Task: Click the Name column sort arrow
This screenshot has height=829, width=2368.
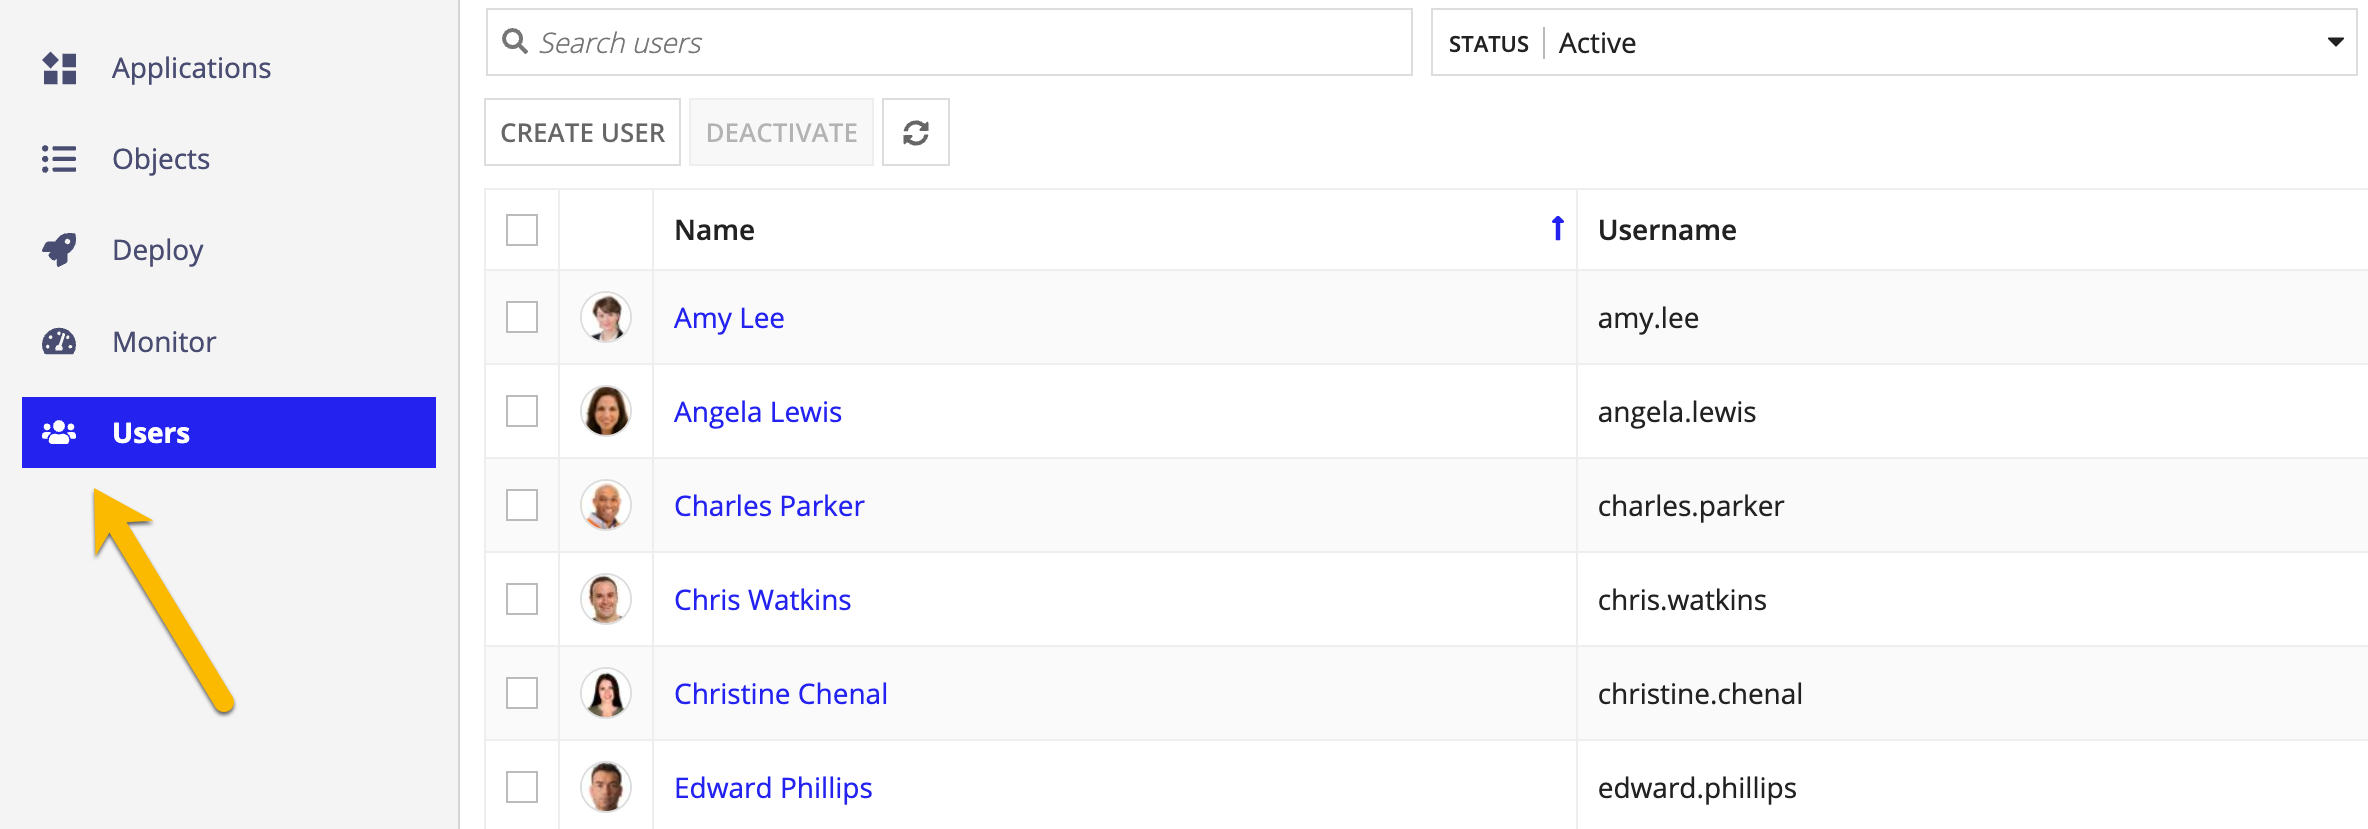Action: point(1557,229)
